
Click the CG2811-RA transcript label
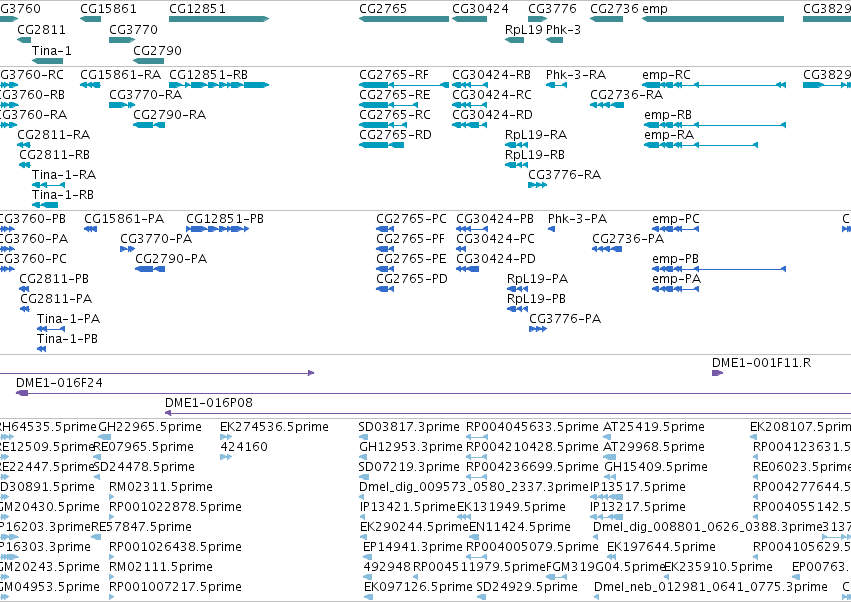pos(53,135)
